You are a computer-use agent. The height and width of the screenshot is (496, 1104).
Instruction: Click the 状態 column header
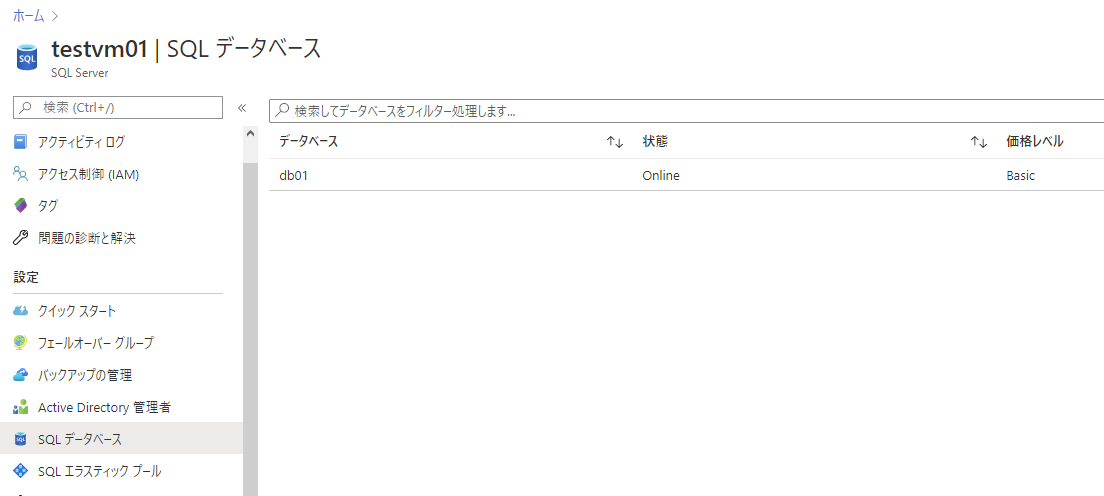pyautogui.click(x=655, y=142)
